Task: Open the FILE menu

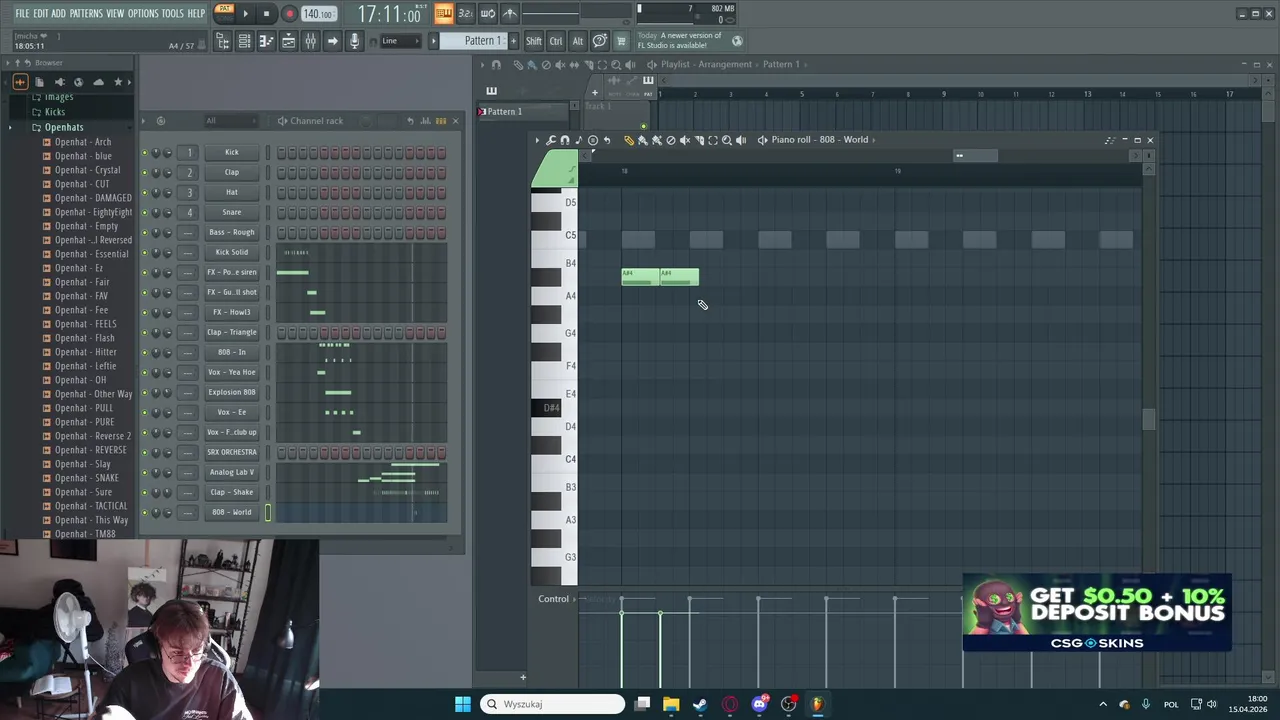Action: click(22, 13)
